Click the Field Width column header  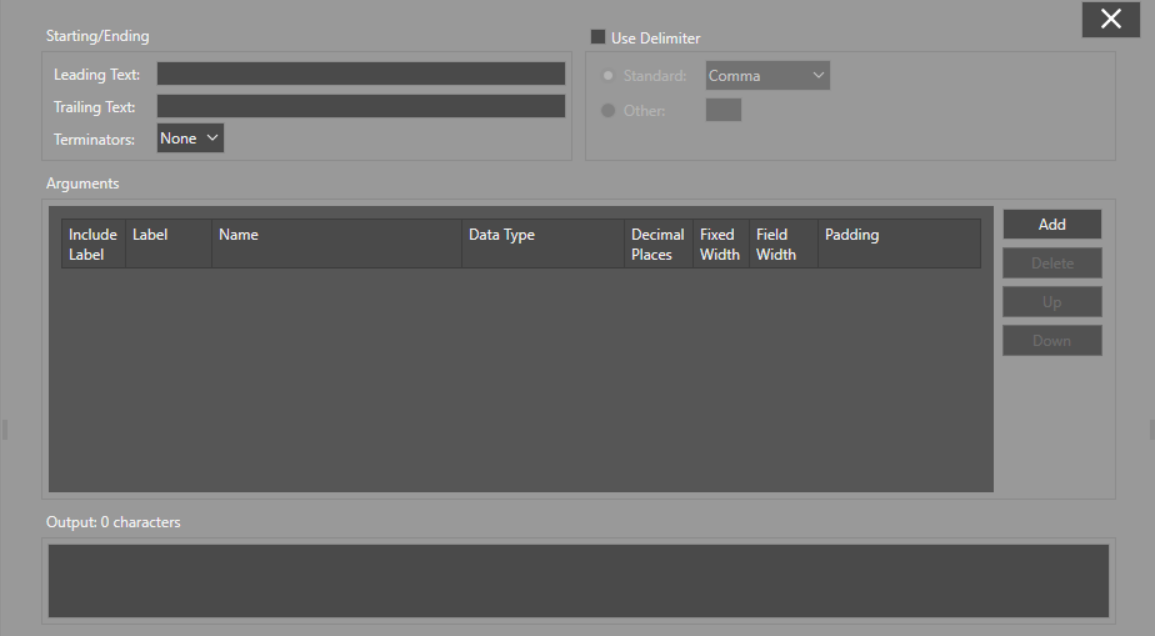783,244
